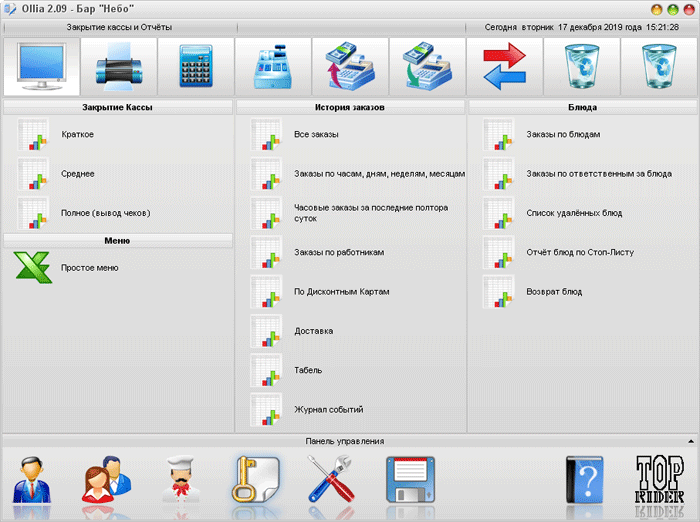Viewport: 700px width, 522px height.
Task: Open Список удалённых блюд report
Action: [x=574, y=213]
